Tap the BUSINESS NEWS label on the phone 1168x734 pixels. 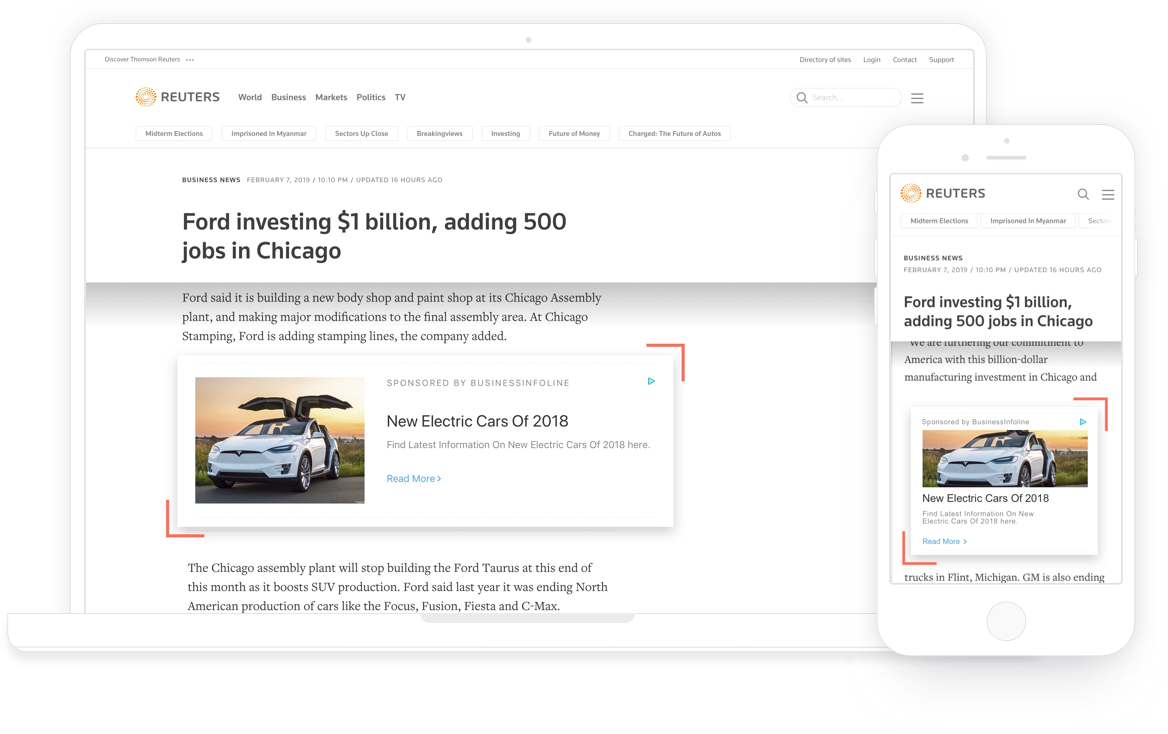[x=933, y=258]
